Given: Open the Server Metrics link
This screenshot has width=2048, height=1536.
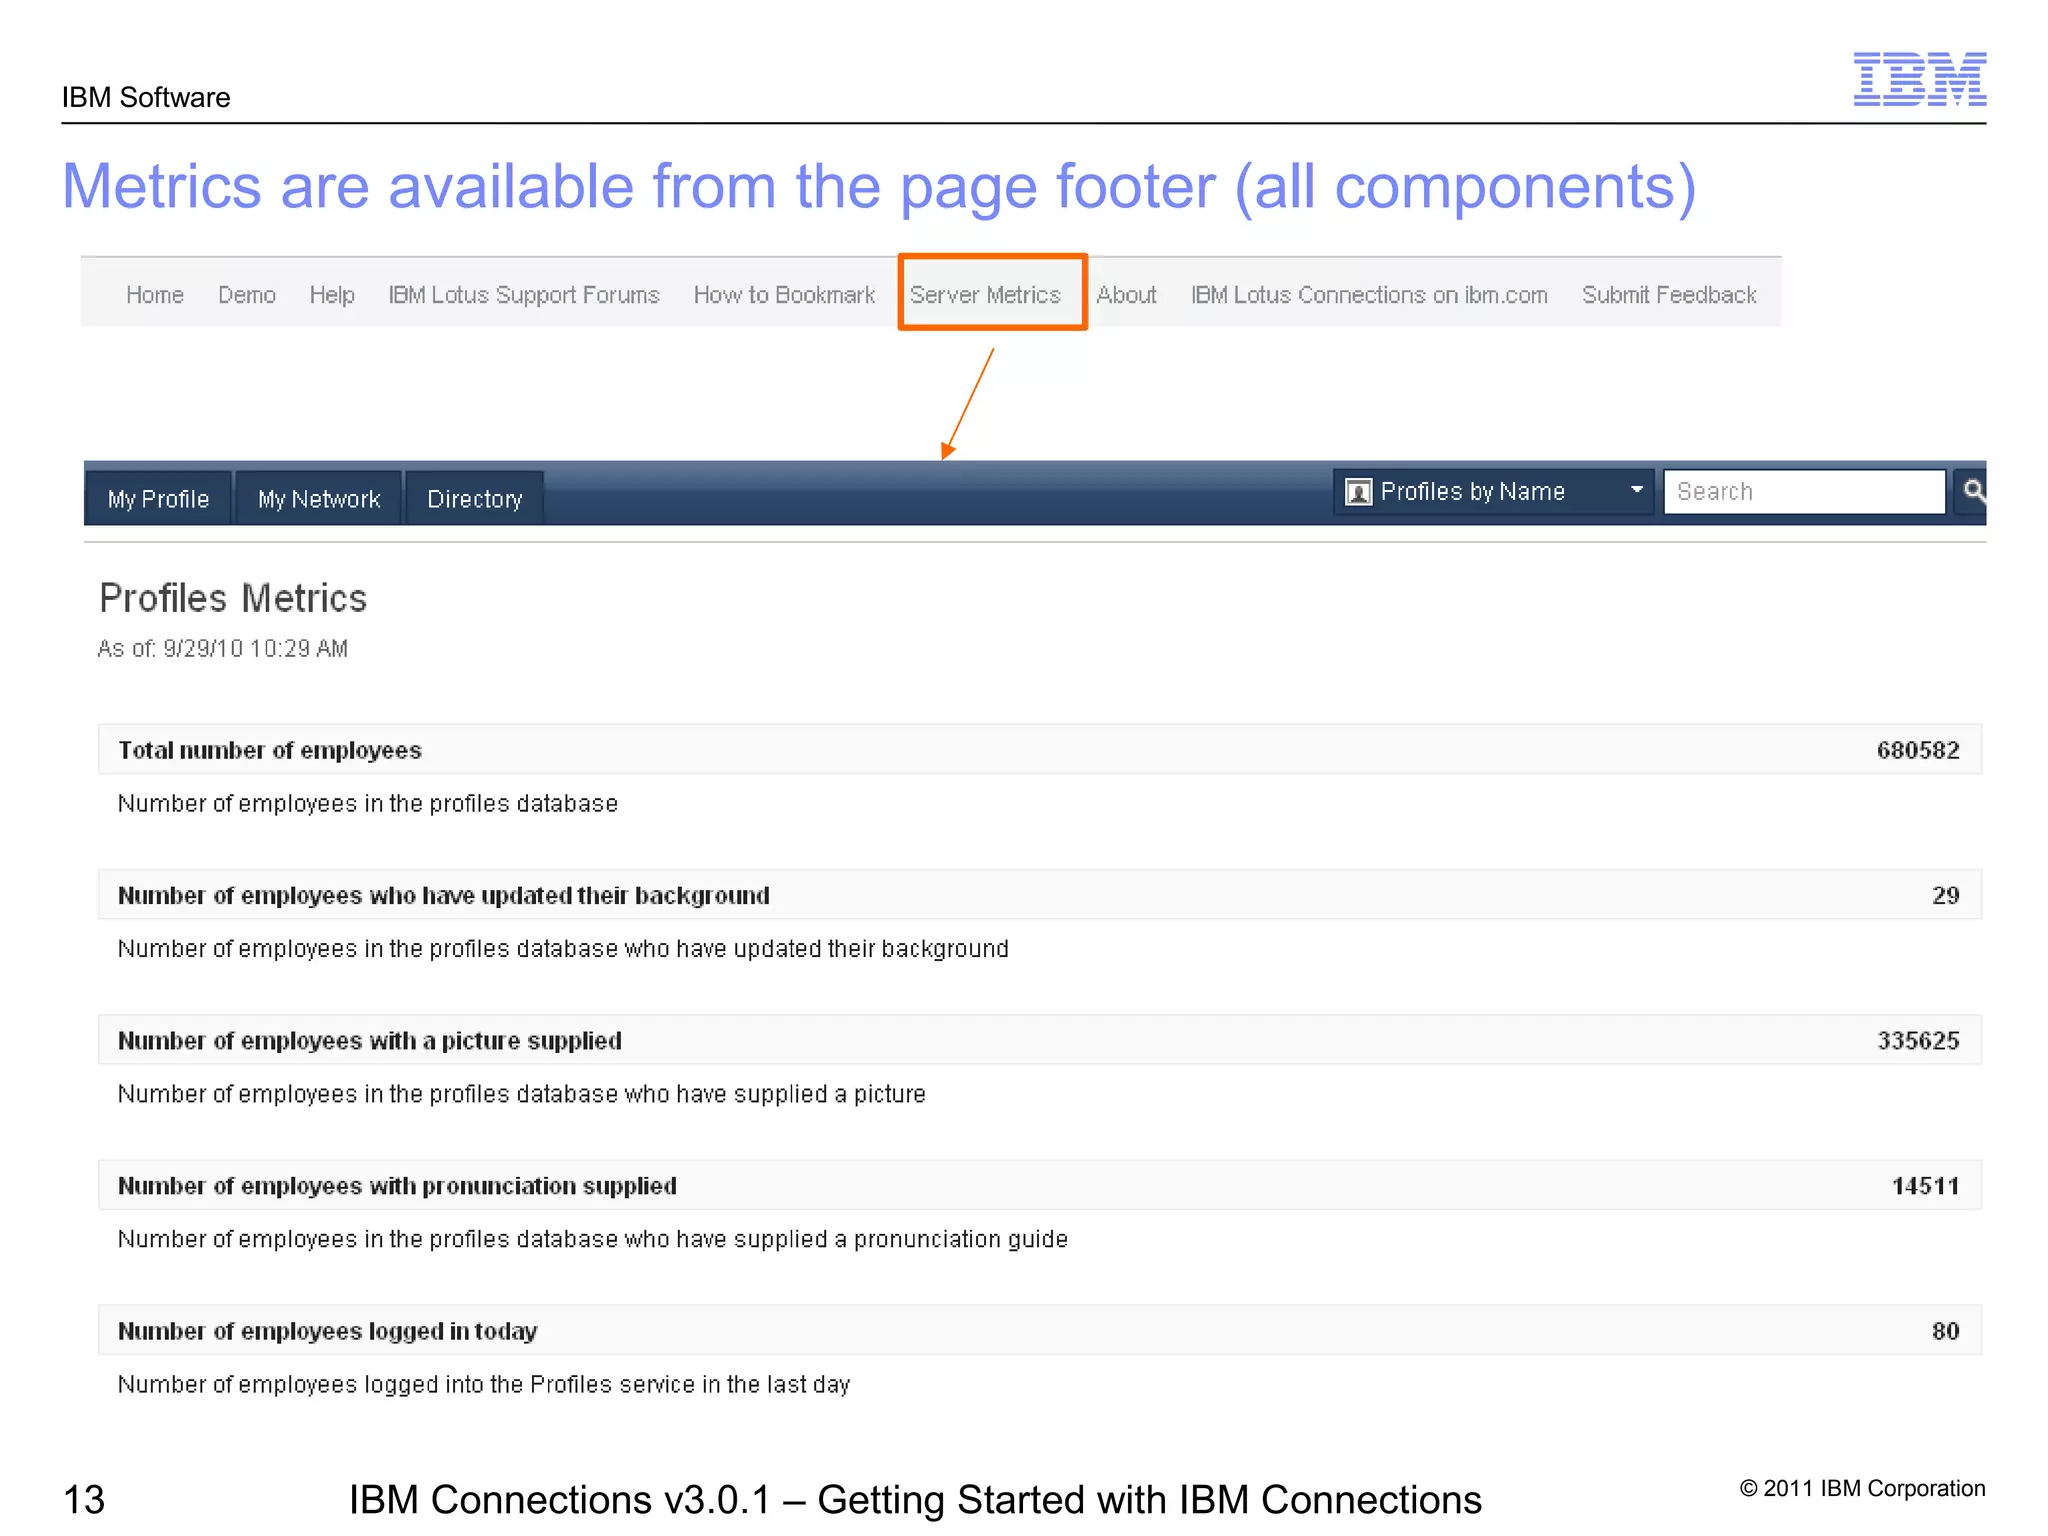Looking at the screenshot, I should click(x=985, y=295).
